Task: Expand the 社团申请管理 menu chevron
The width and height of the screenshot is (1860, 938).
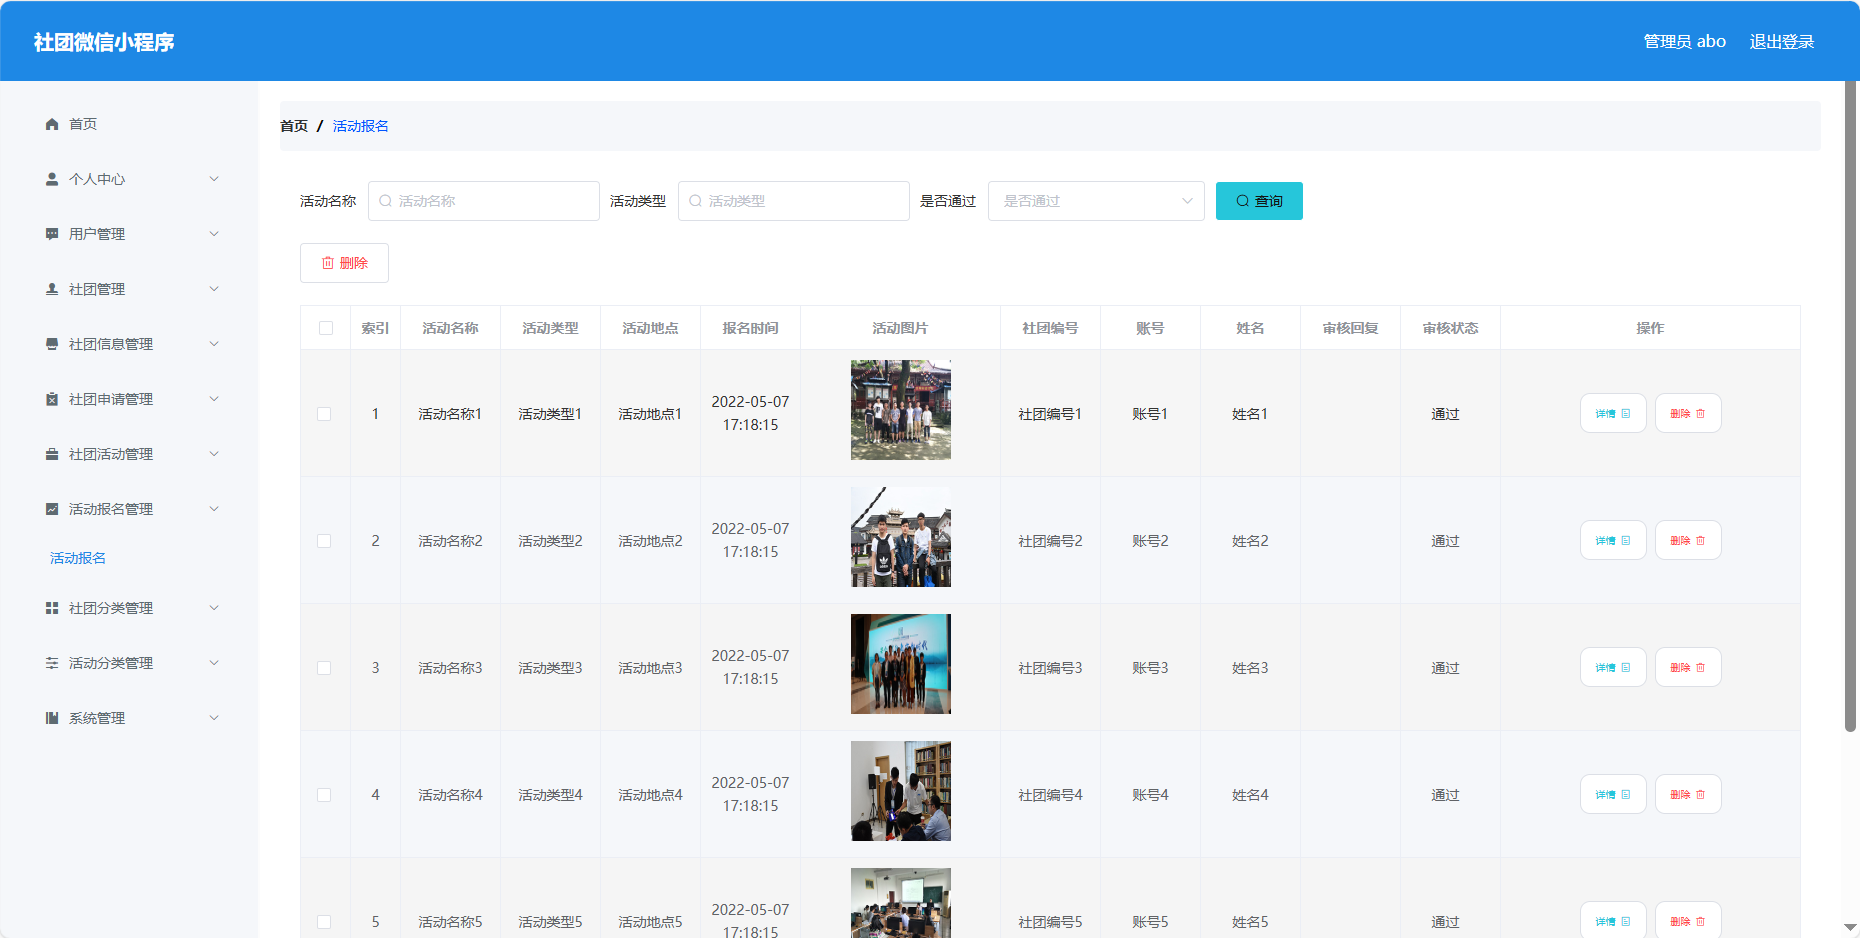Action: pos(214,399)
